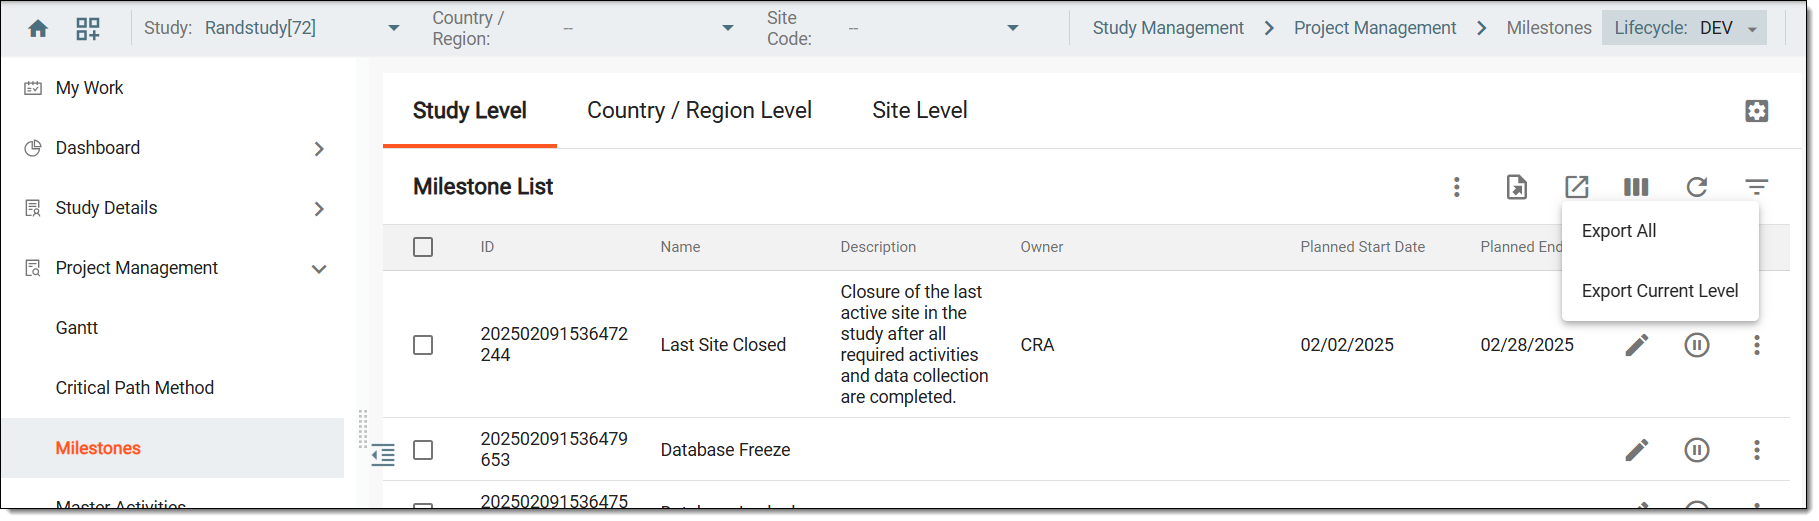Image resolution: width=1819 pixels, height=521 pixels.
Task: Open Critical Path Method
Action: tap(135, 388)
